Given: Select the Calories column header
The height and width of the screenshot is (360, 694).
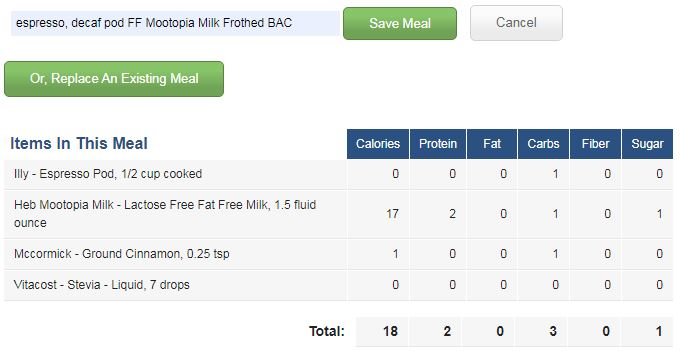Looking at the screenshot, I should [378, 144].
